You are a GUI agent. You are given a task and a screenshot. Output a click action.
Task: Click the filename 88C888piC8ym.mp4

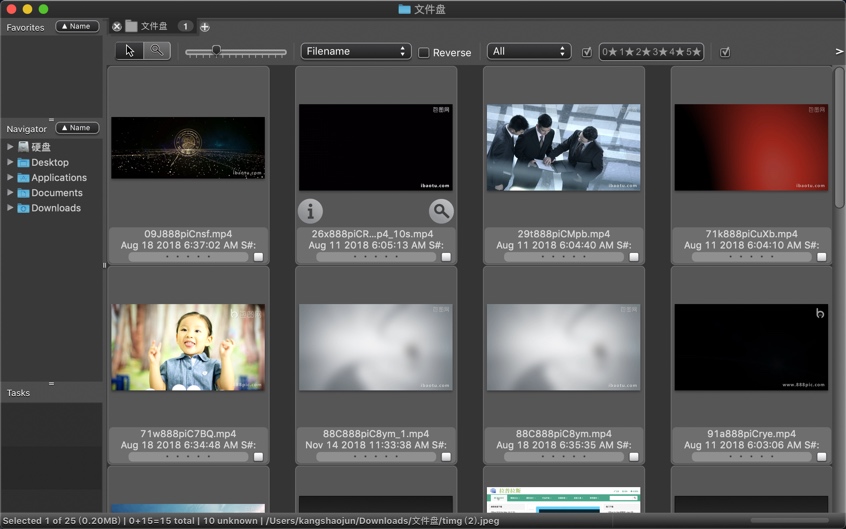coord(563,433)
